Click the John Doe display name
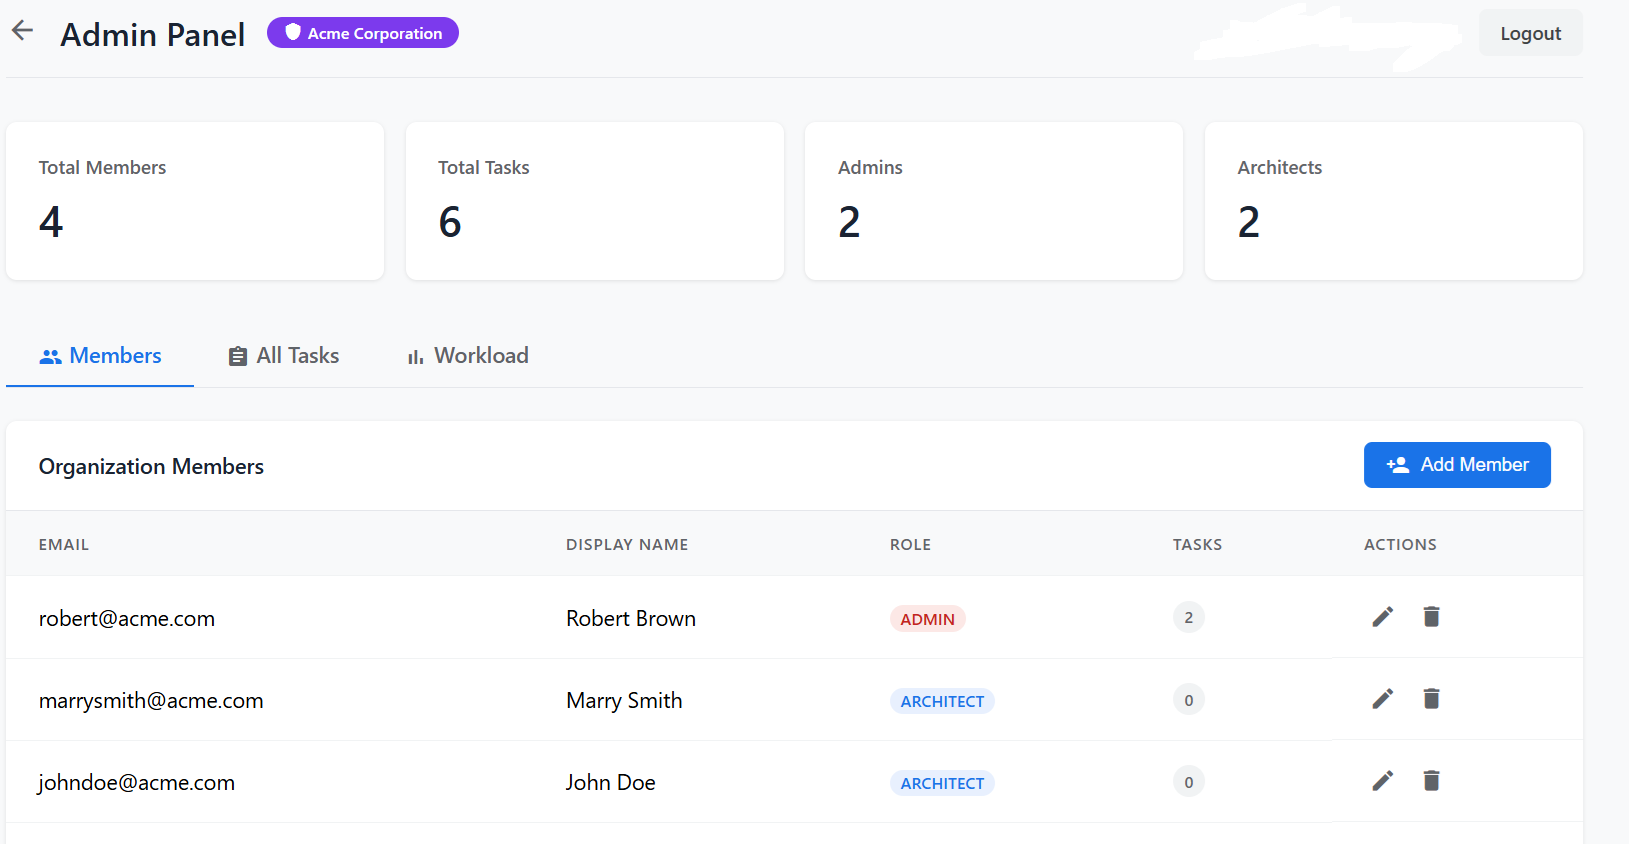Viewport: 1629px width, 844px height. click(611, 783)
